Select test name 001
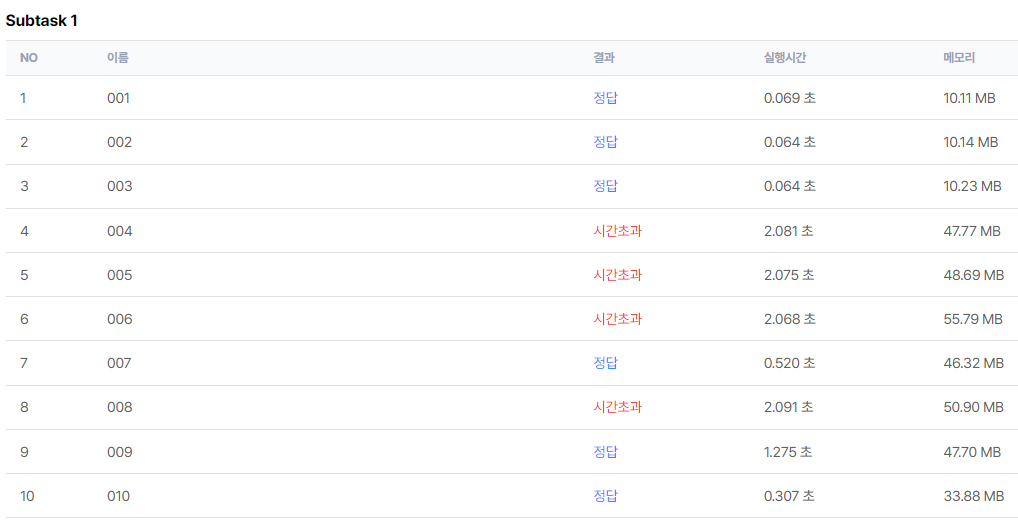The image size is (1018, 529). tap(118, 98)
